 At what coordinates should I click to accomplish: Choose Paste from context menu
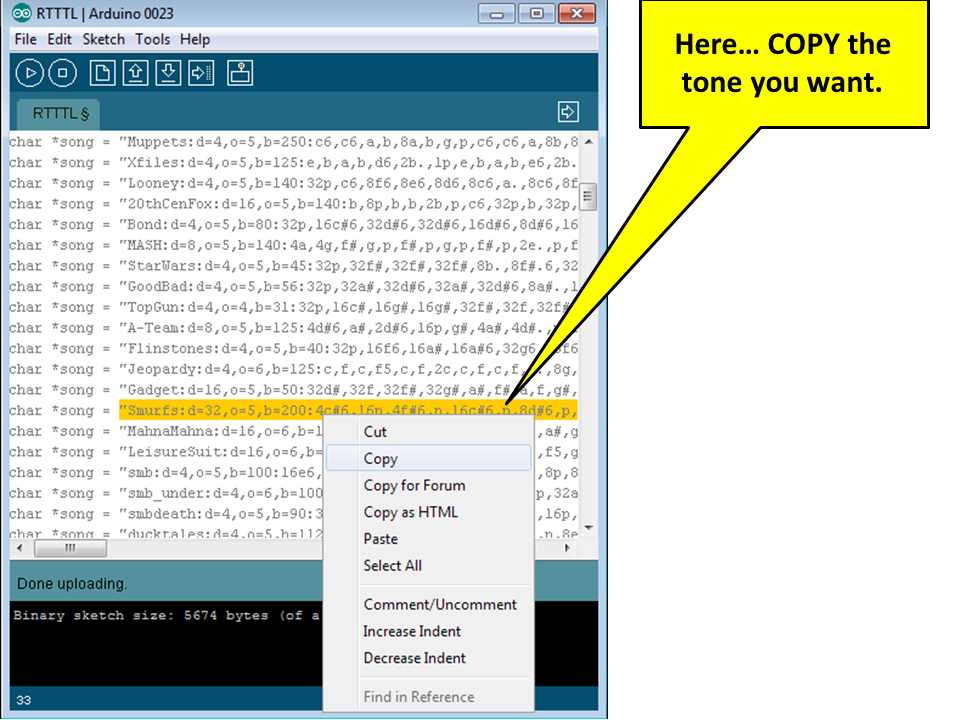click(x=428, y=539)
